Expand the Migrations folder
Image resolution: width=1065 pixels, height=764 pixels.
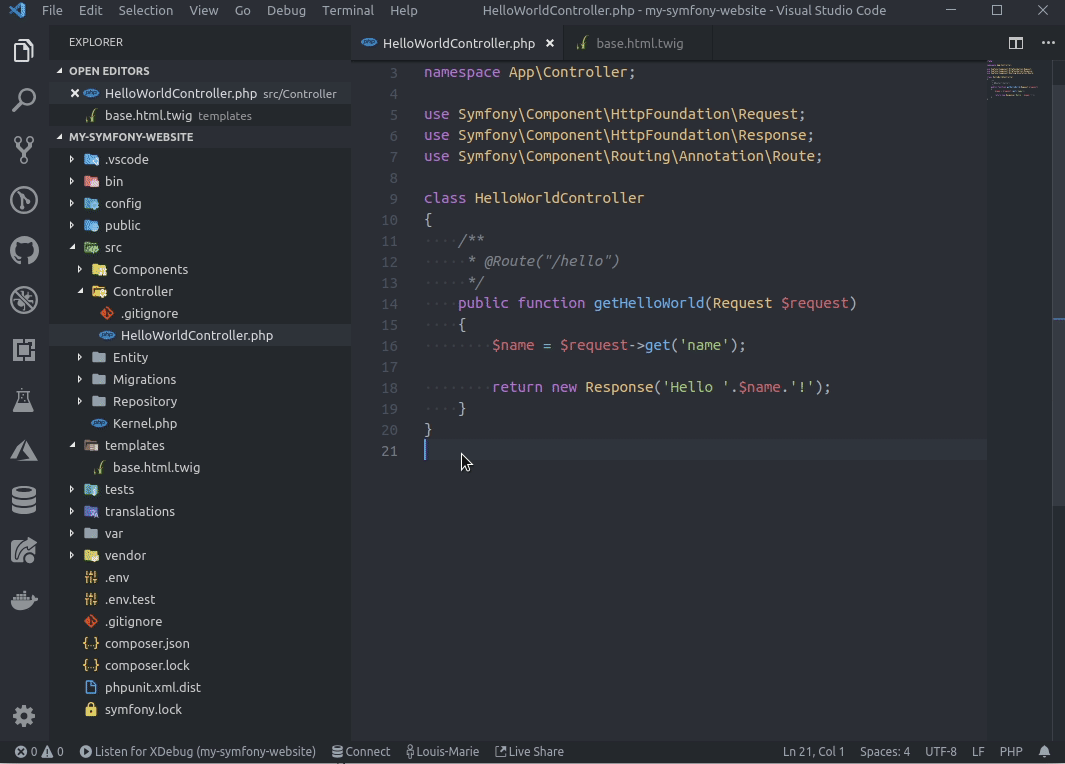coord(80,379)
